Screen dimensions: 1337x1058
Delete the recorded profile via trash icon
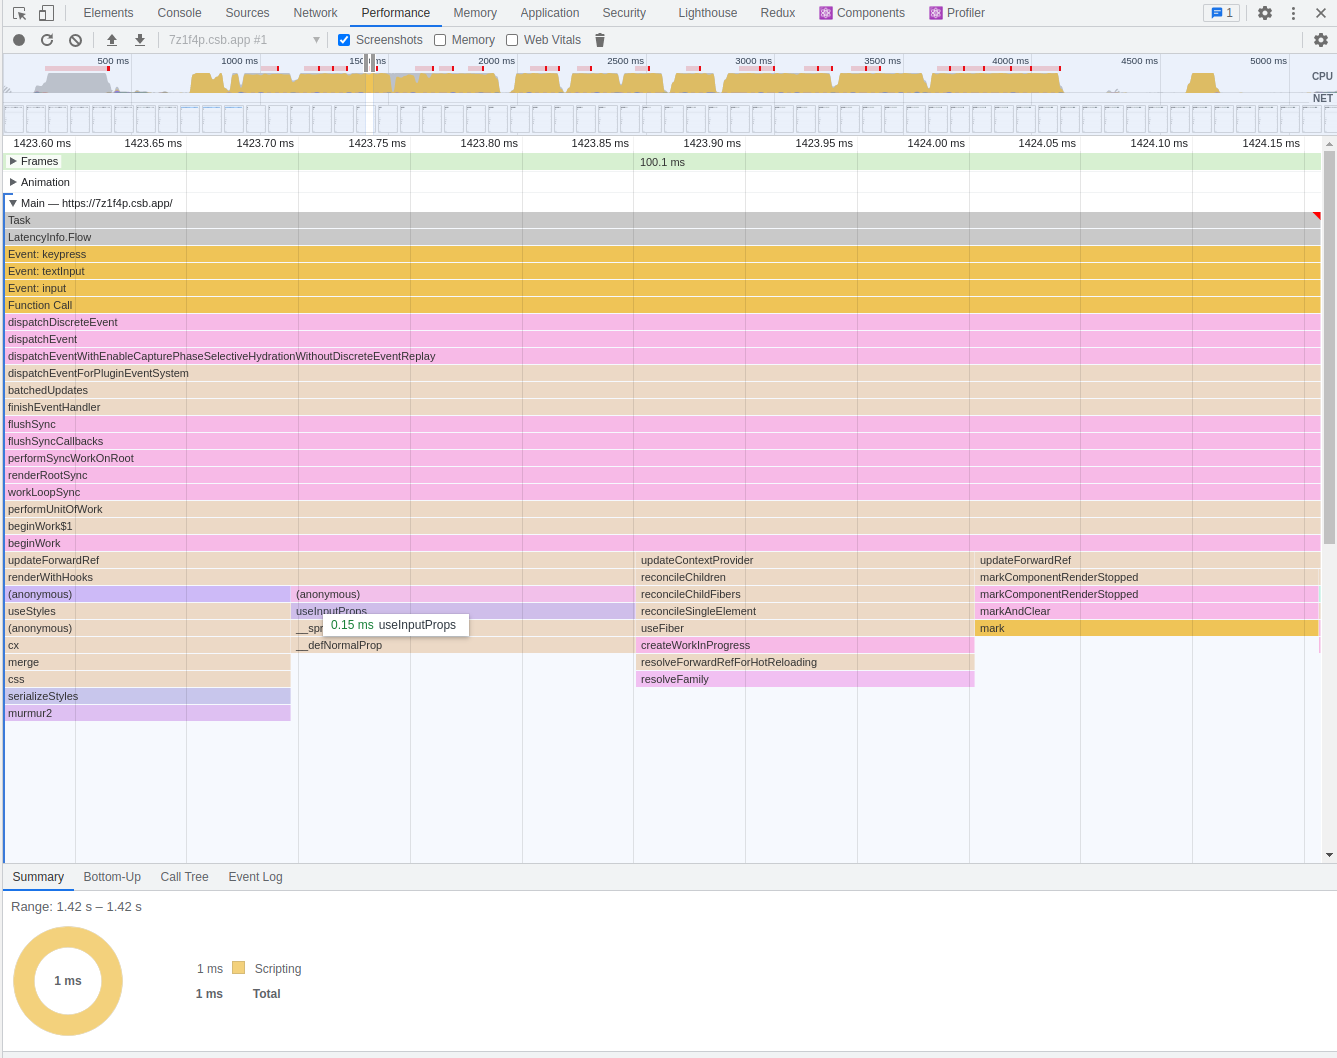click(599, 39)
